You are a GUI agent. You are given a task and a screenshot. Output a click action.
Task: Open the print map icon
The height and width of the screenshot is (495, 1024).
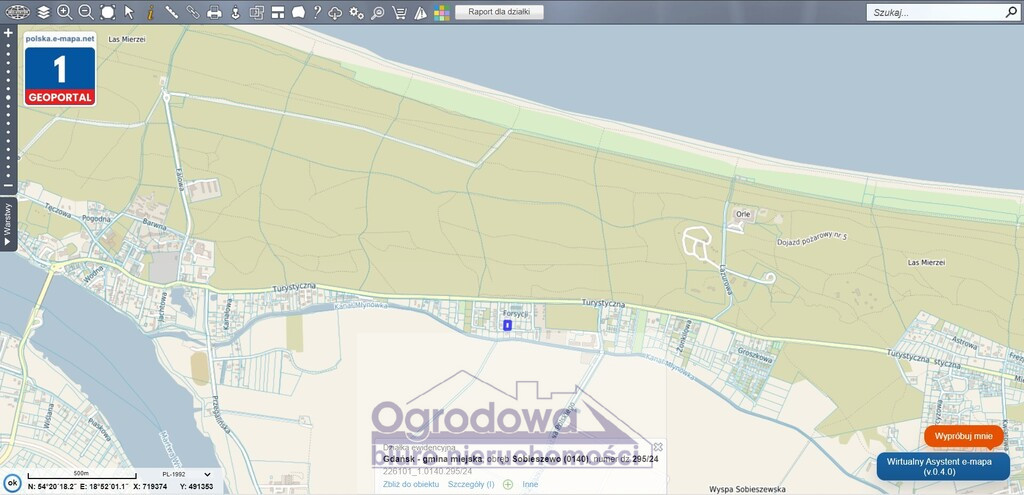(214, 12)
